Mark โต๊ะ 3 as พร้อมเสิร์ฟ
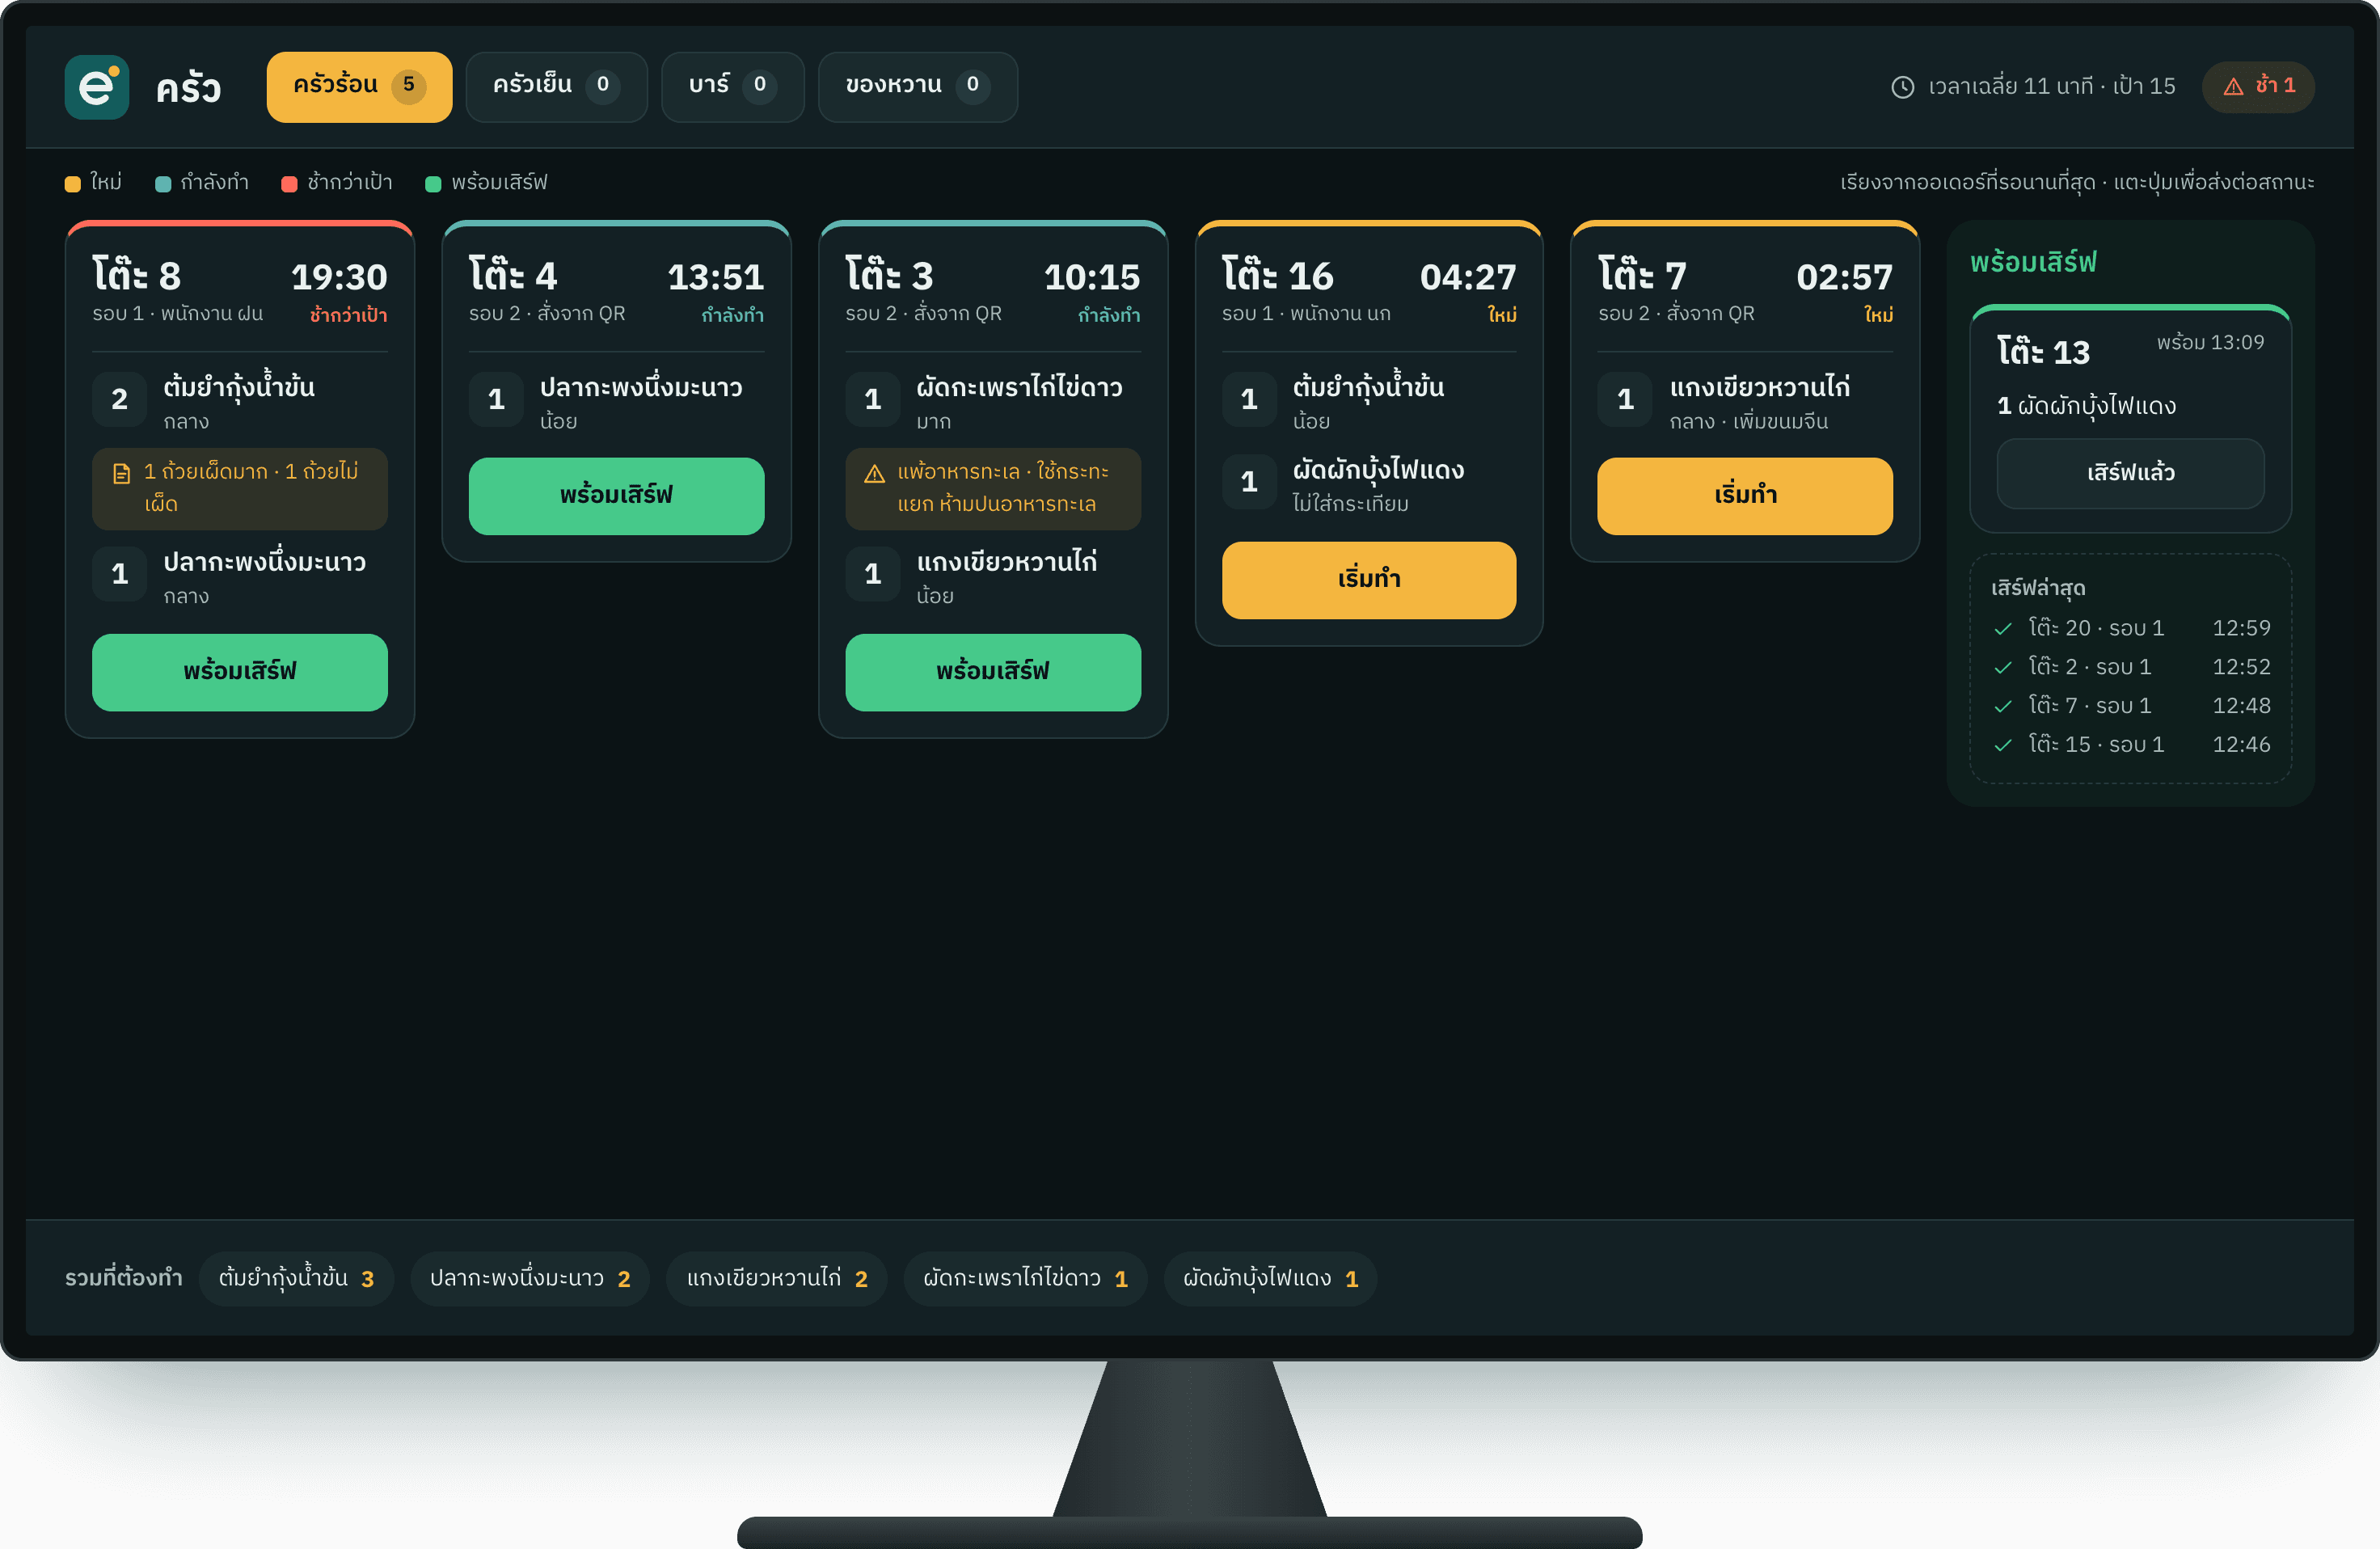Image resolution: width=2380 pixels, height=1549 pixels. [x=993, y=671]
